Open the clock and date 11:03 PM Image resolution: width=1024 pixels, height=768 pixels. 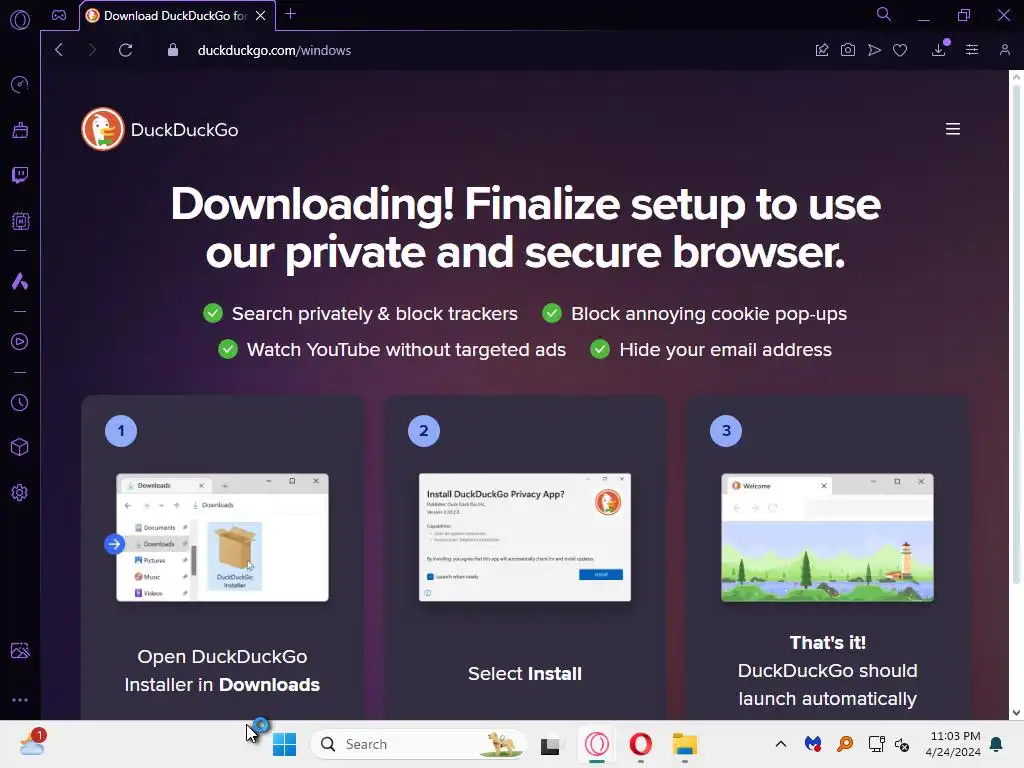point(953,744)
